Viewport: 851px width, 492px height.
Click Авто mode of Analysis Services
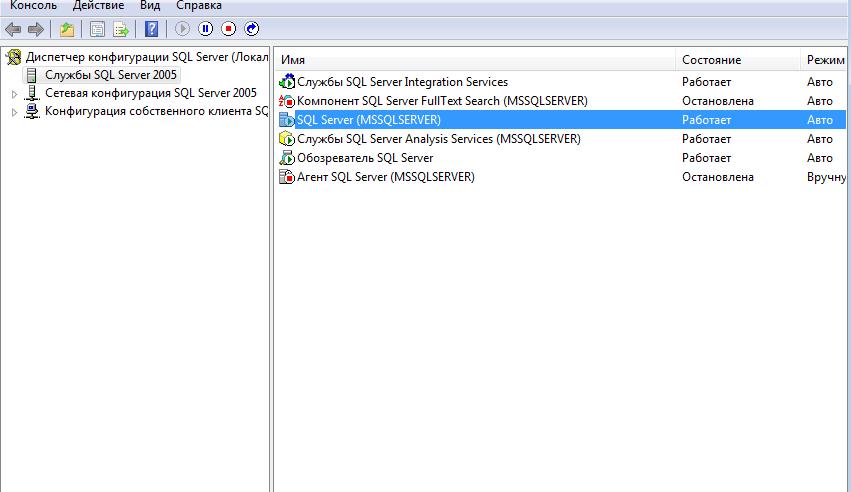point(820,139)
